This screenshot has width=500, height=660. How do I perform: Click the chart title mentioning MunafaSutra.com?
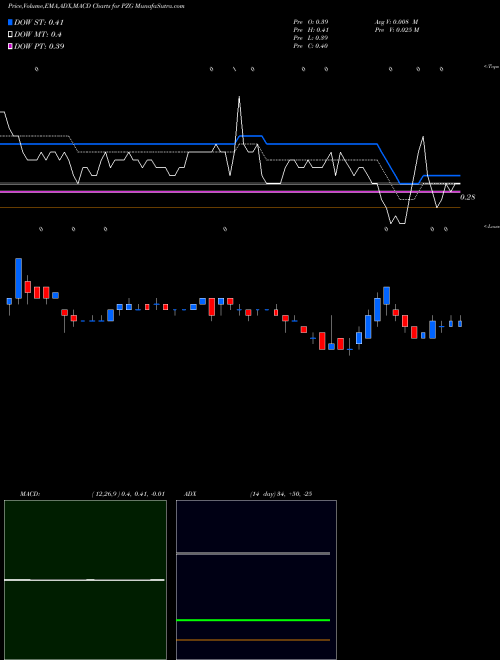click(x=96, y=6)
